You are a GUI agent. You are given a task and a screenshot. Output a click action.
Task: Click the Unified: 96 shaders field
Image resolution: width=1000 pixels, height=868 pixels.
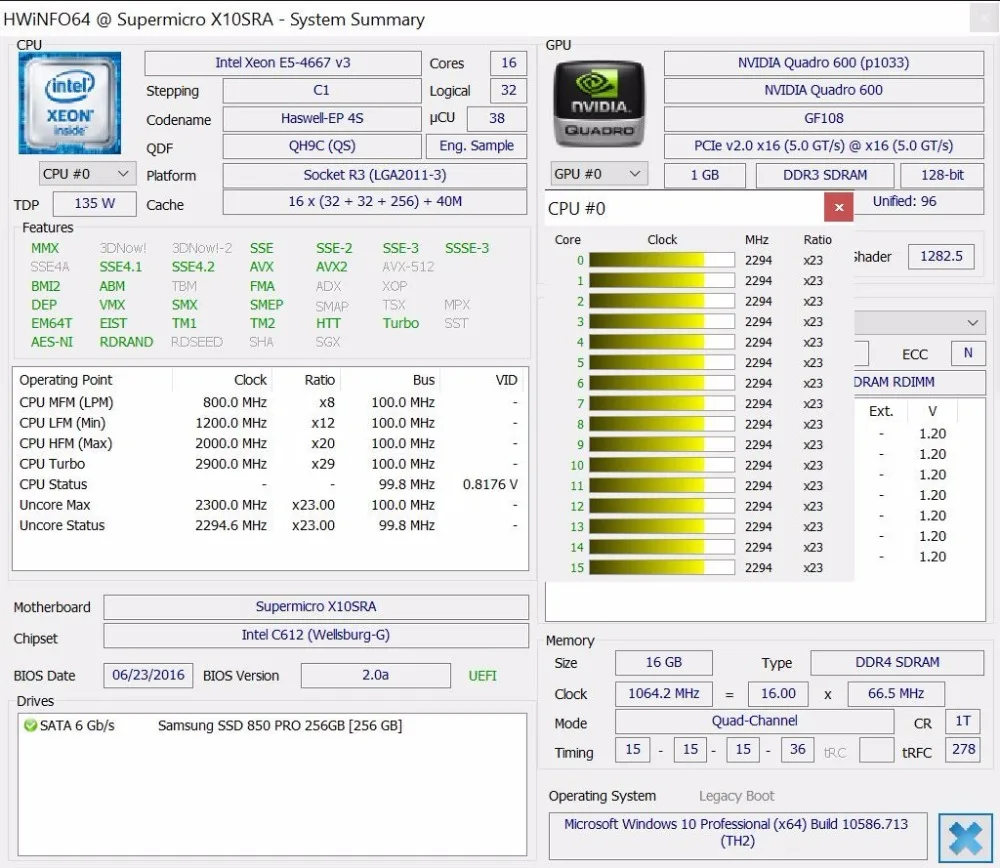click(x=918, y=202)
